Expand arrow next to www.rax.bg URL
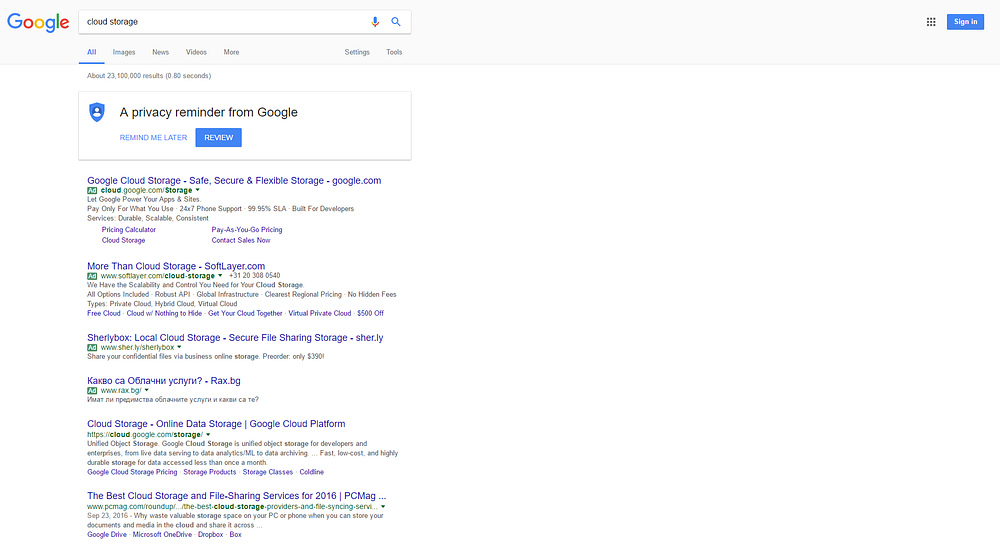Image resolution: width=1000 pixels, height=553 pixels. tap(147, 390)
